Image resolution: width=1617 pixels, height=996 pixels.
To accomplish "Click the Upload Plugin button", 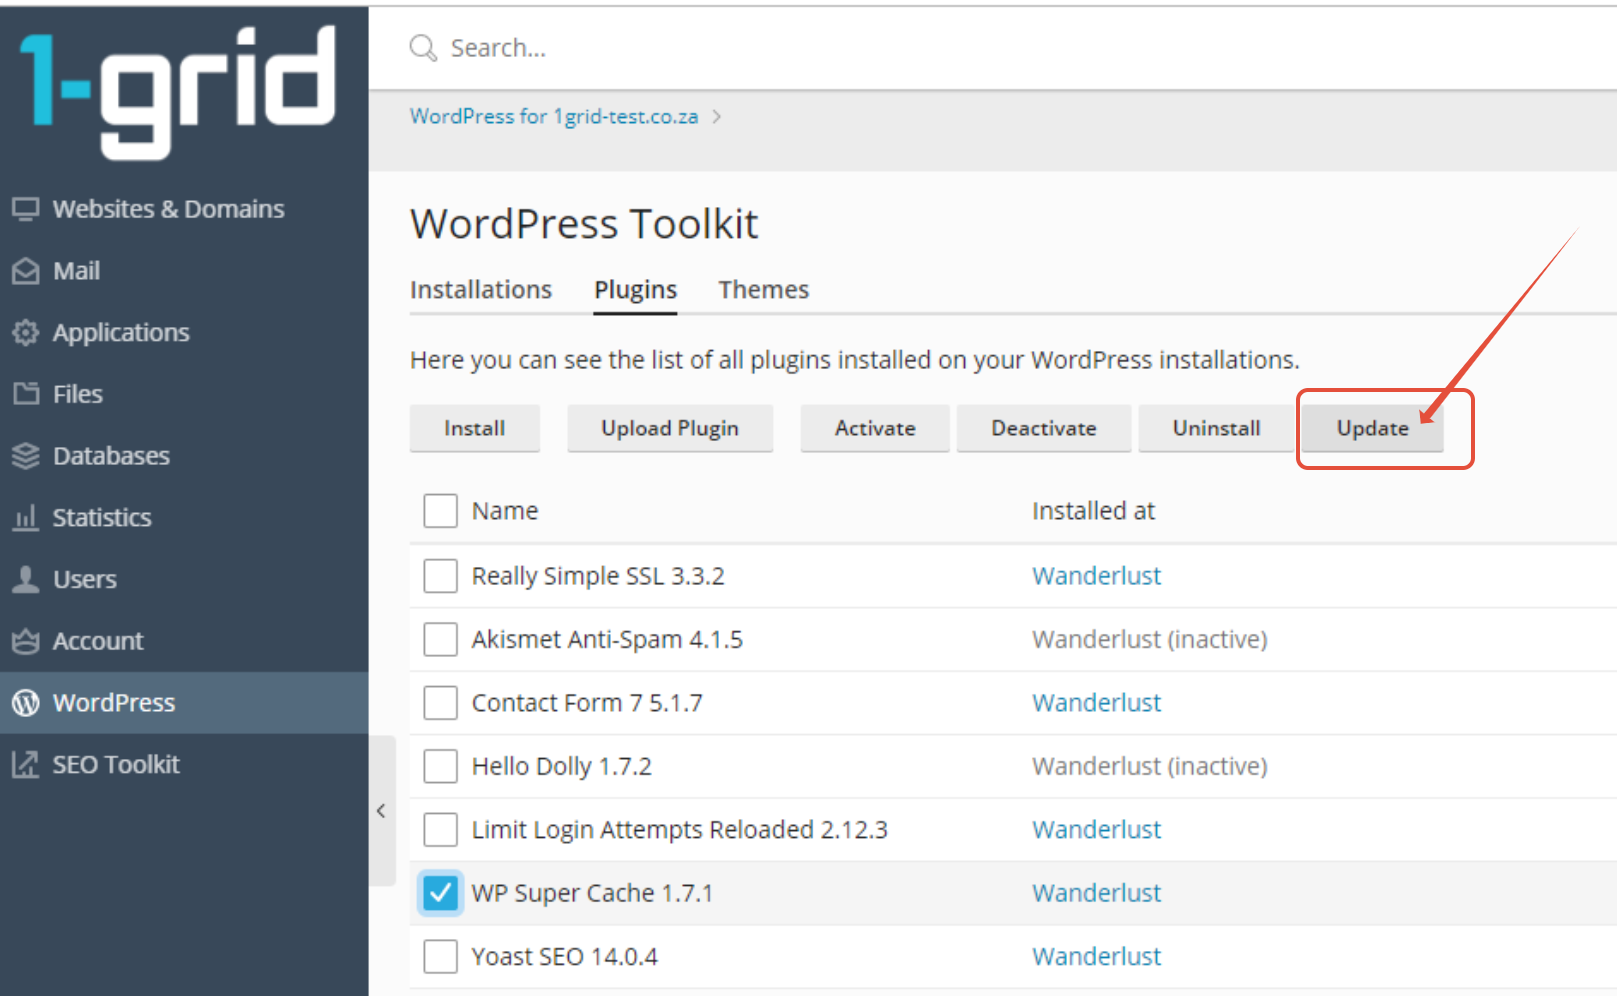I will tap(670, 428).
